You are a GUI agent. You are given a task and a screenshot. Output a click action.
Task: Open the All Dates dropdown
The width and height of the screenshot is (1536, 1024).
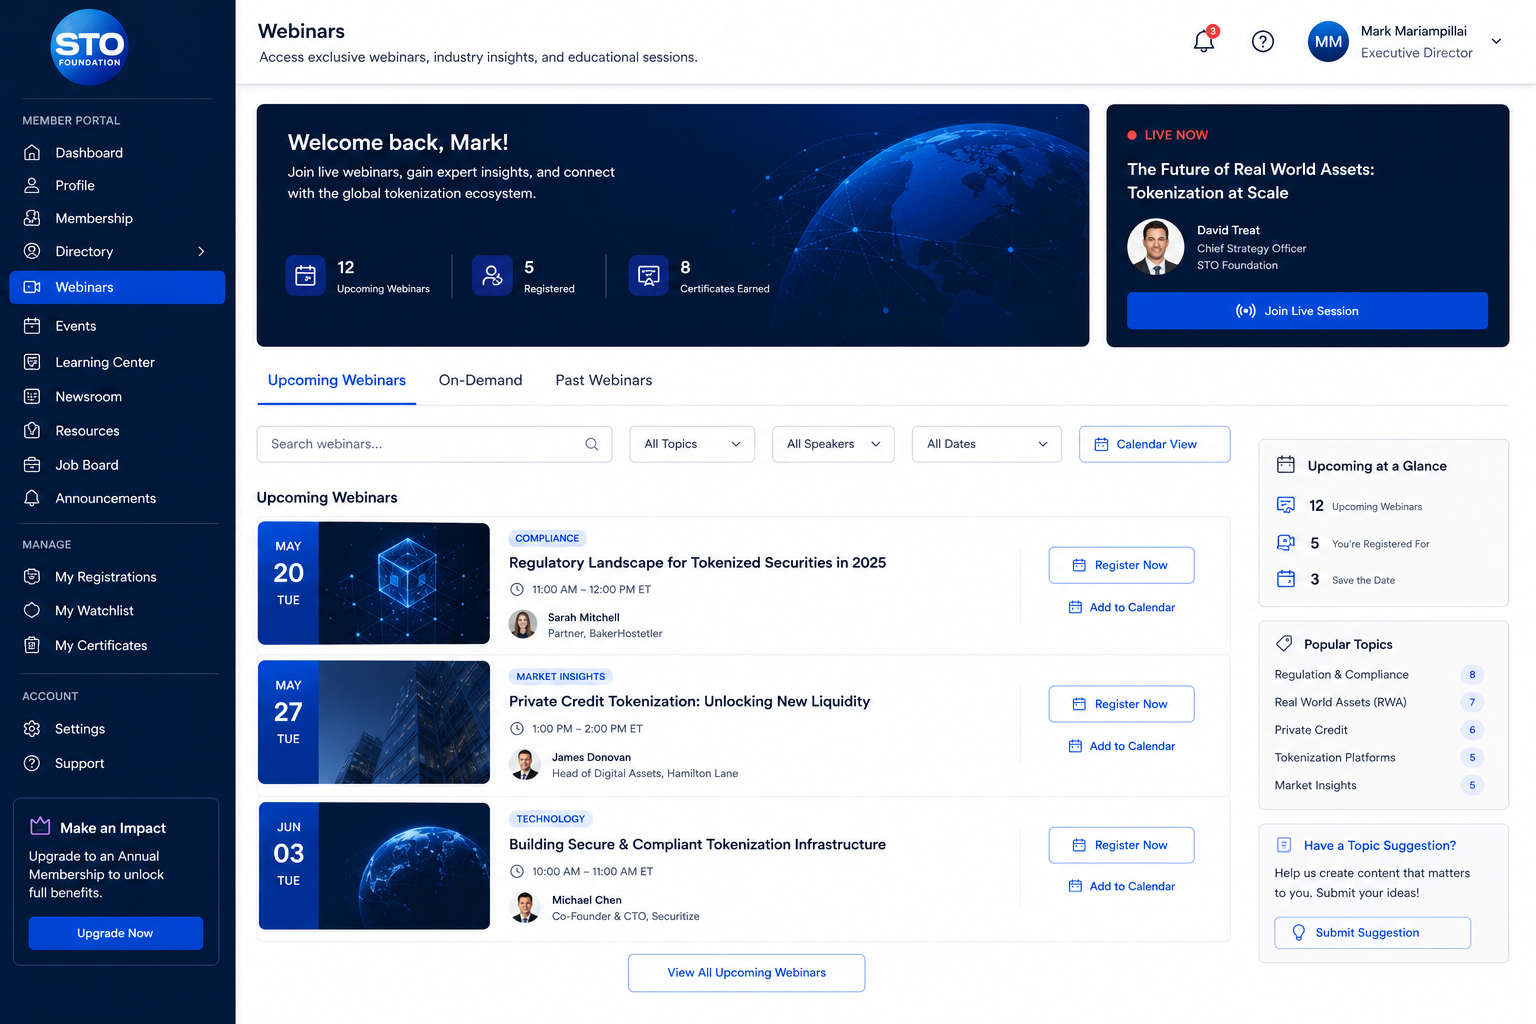[x=987, y=444]
